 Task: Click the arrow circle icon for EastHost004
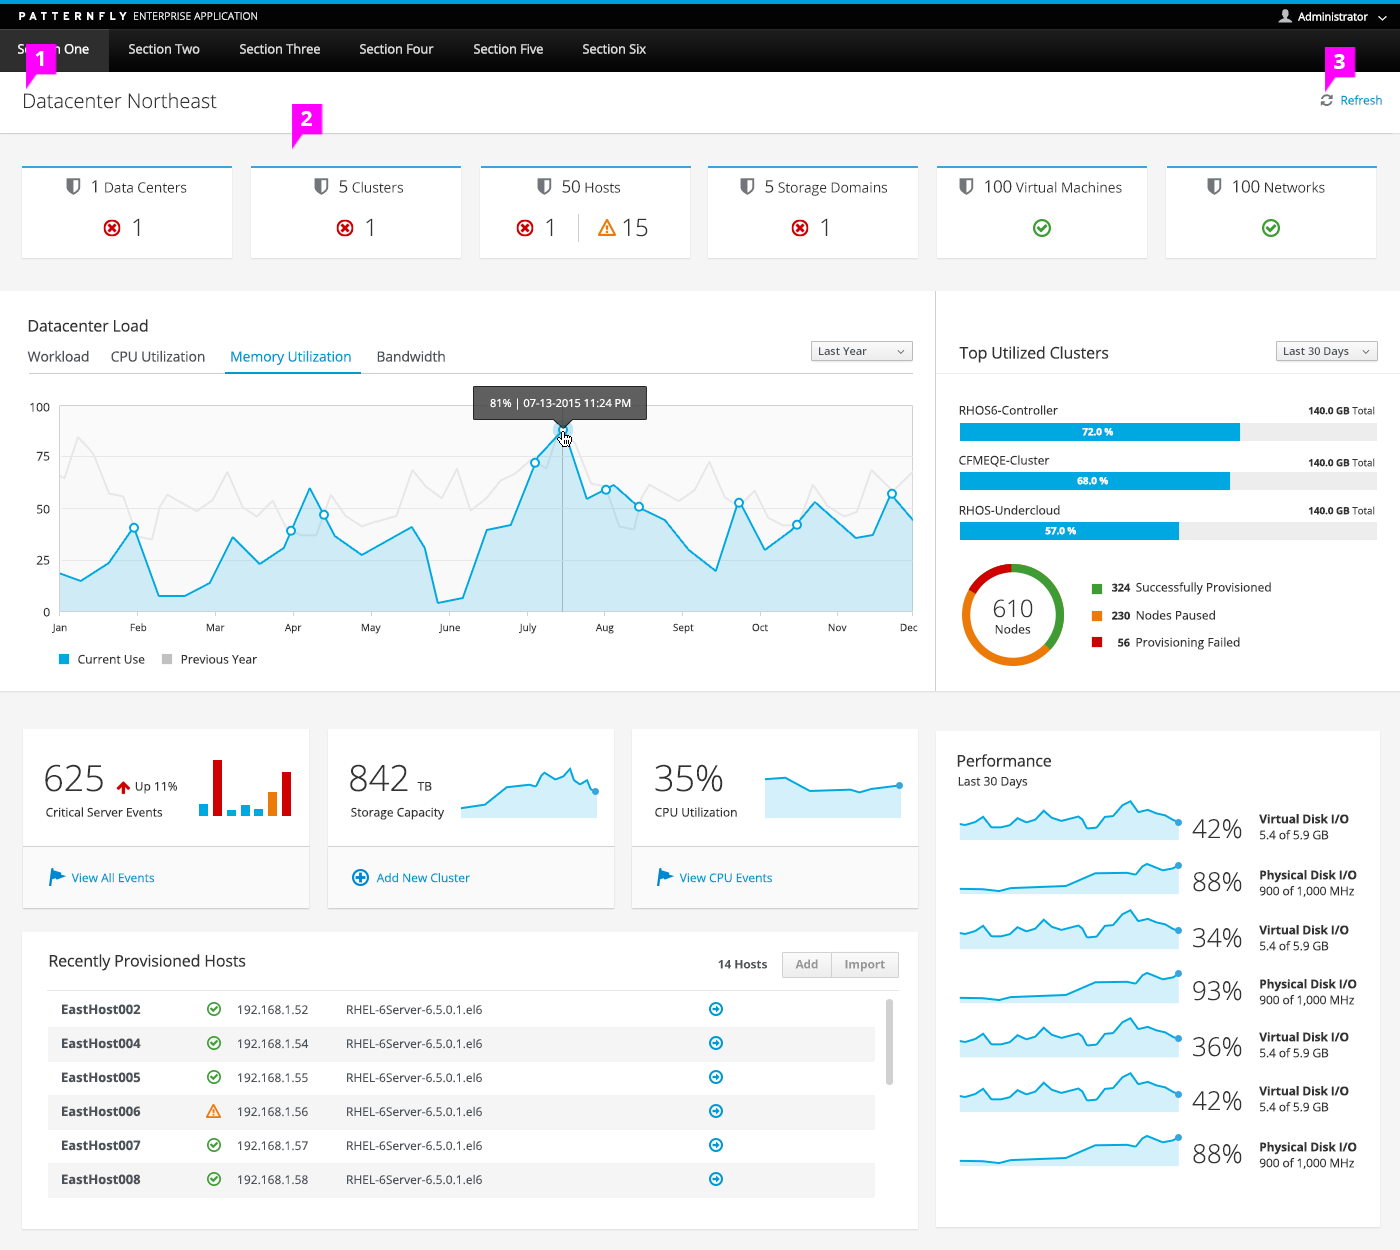[x=716, y=1043]
